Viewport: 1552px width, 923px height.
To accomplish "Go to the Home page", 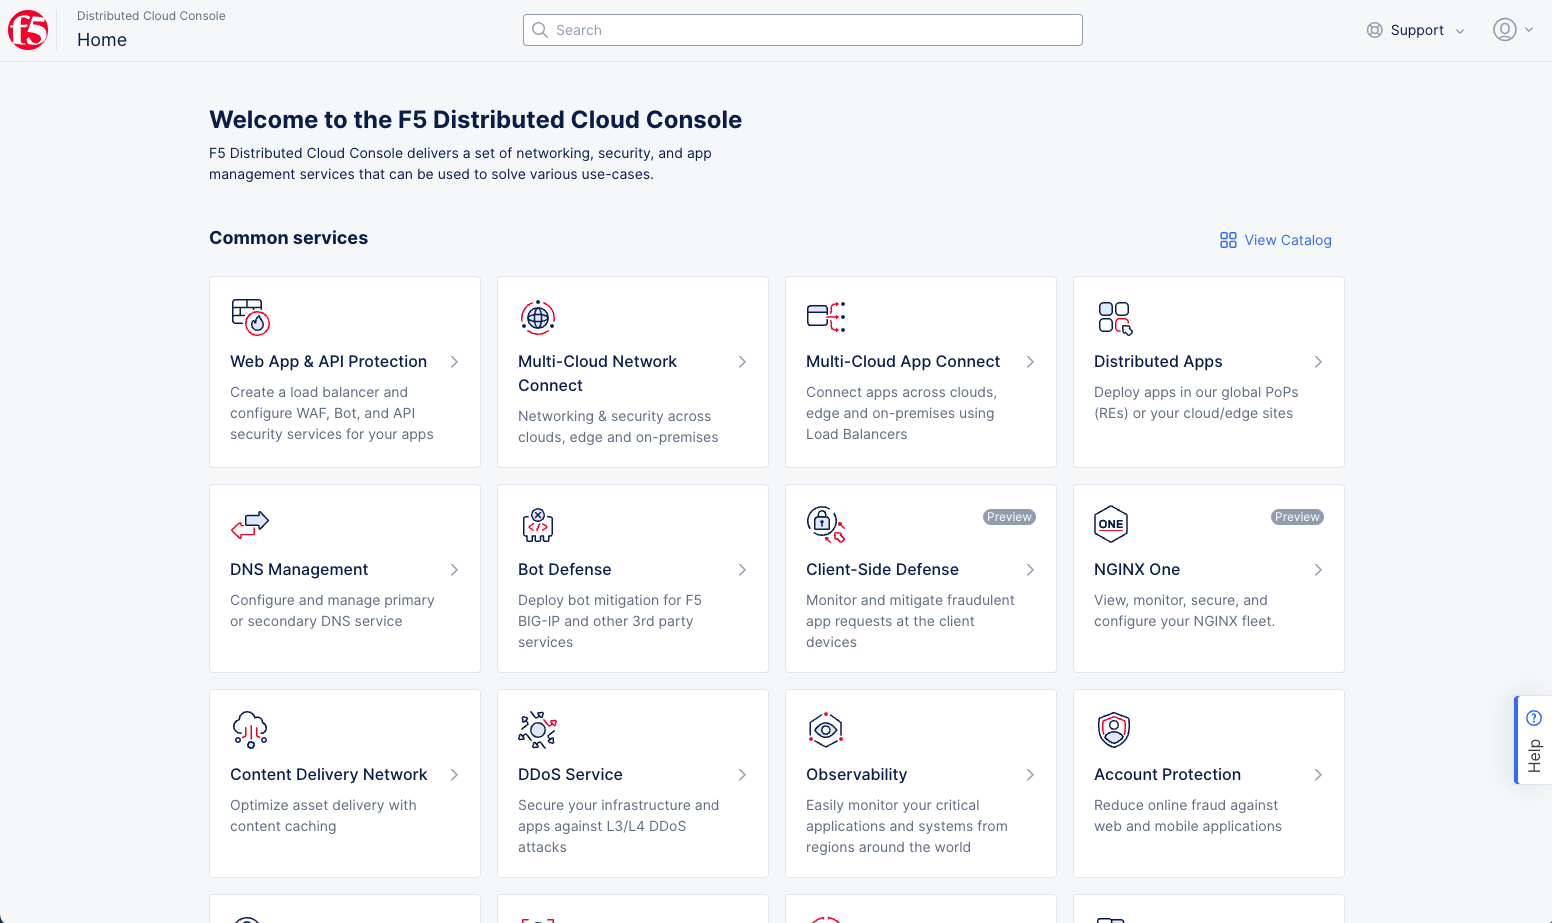I will click(102, 40).
